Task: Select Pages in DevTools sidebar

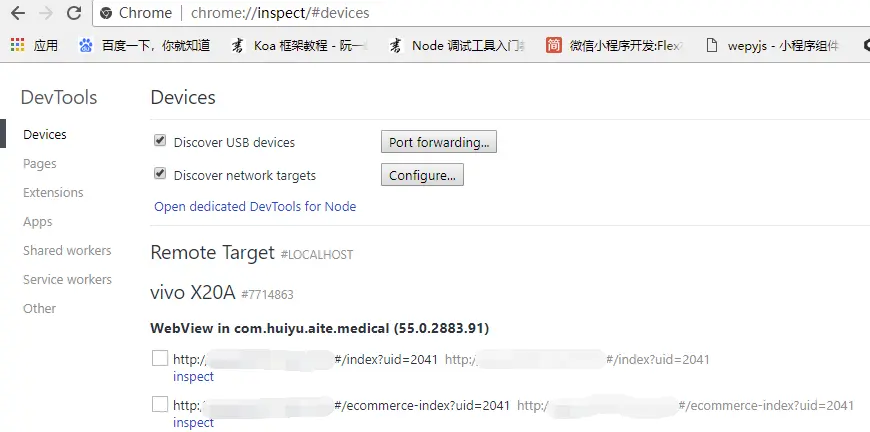Action: tap(39, 164)
